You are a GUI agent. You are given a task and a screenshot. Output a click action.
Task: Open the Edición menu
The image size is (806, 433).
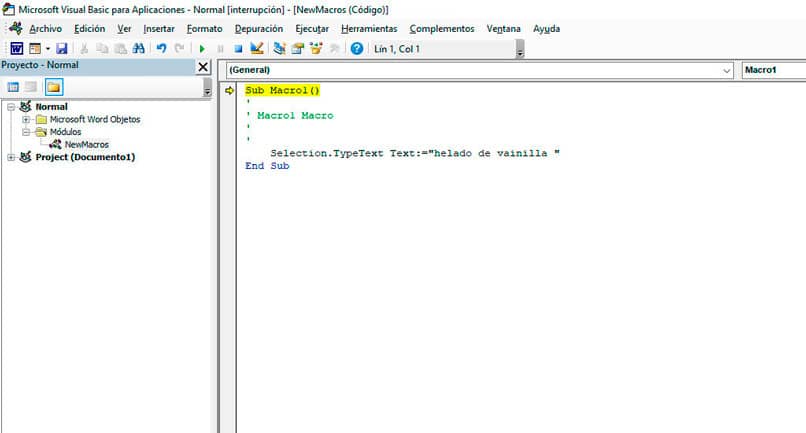[x=89, y=29]
